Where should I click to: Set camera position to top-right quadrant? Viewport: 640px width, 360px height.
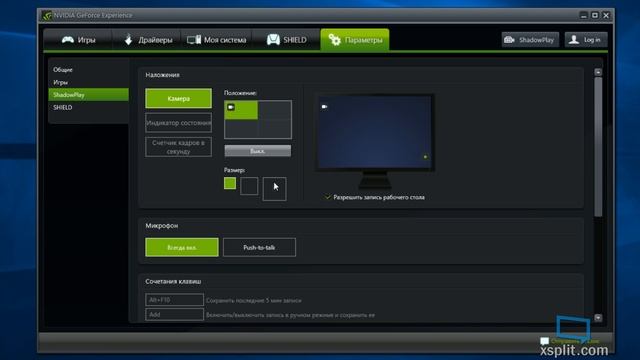(275, 110)
